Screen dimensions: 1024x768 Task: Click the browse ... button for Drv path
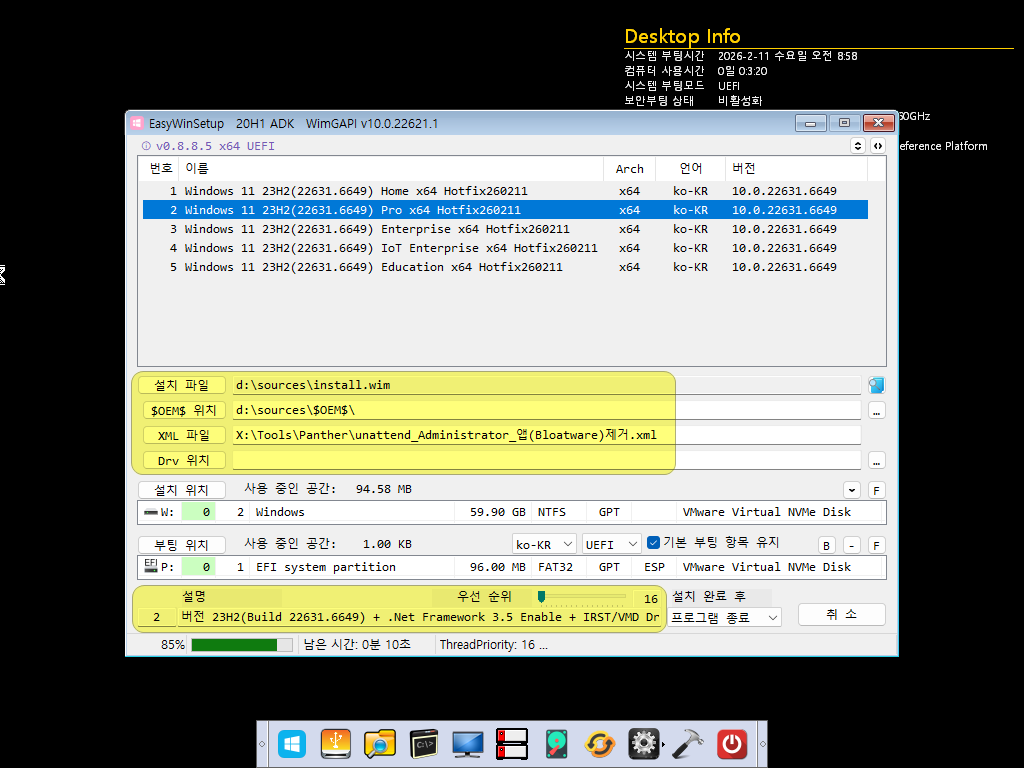[x=876, y=461]
